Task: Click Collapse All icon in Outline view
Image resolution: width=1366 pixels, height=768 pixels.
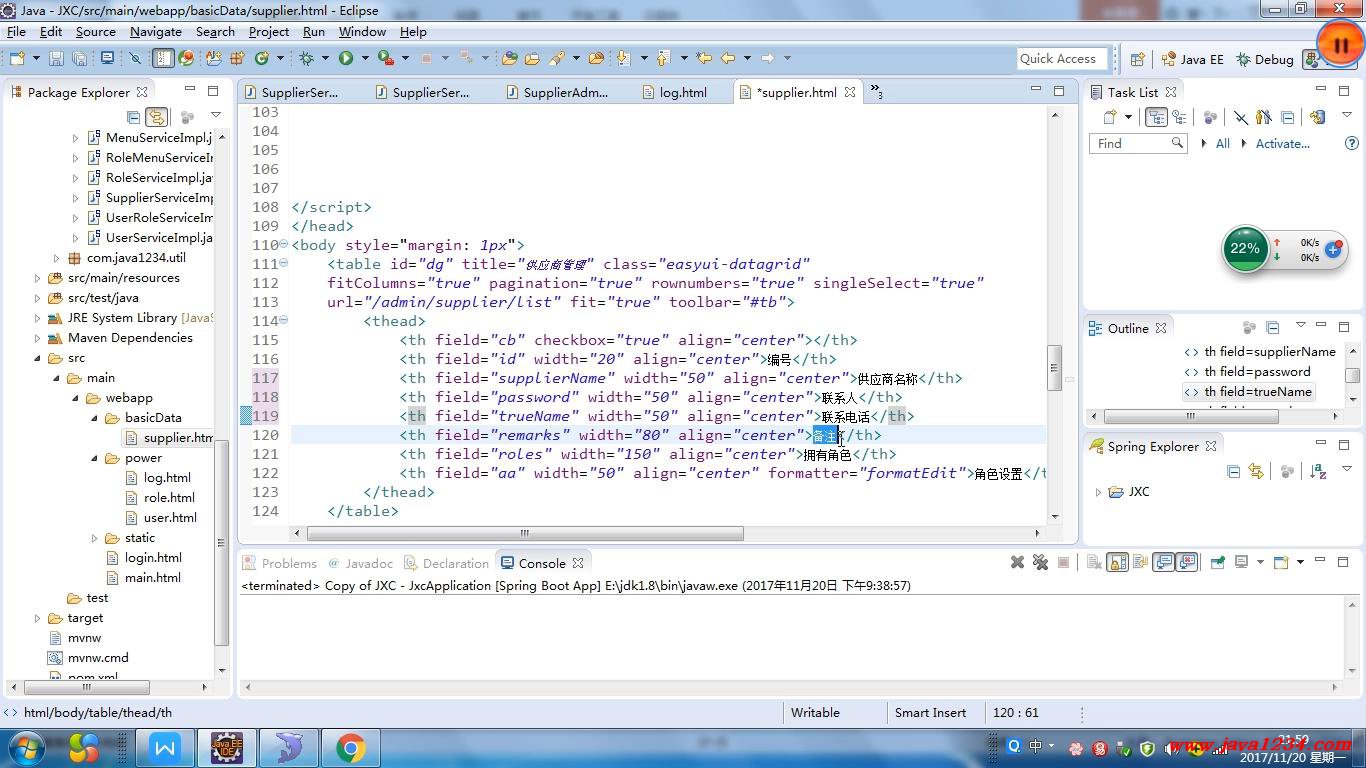Action: (x=1273, y=327)
